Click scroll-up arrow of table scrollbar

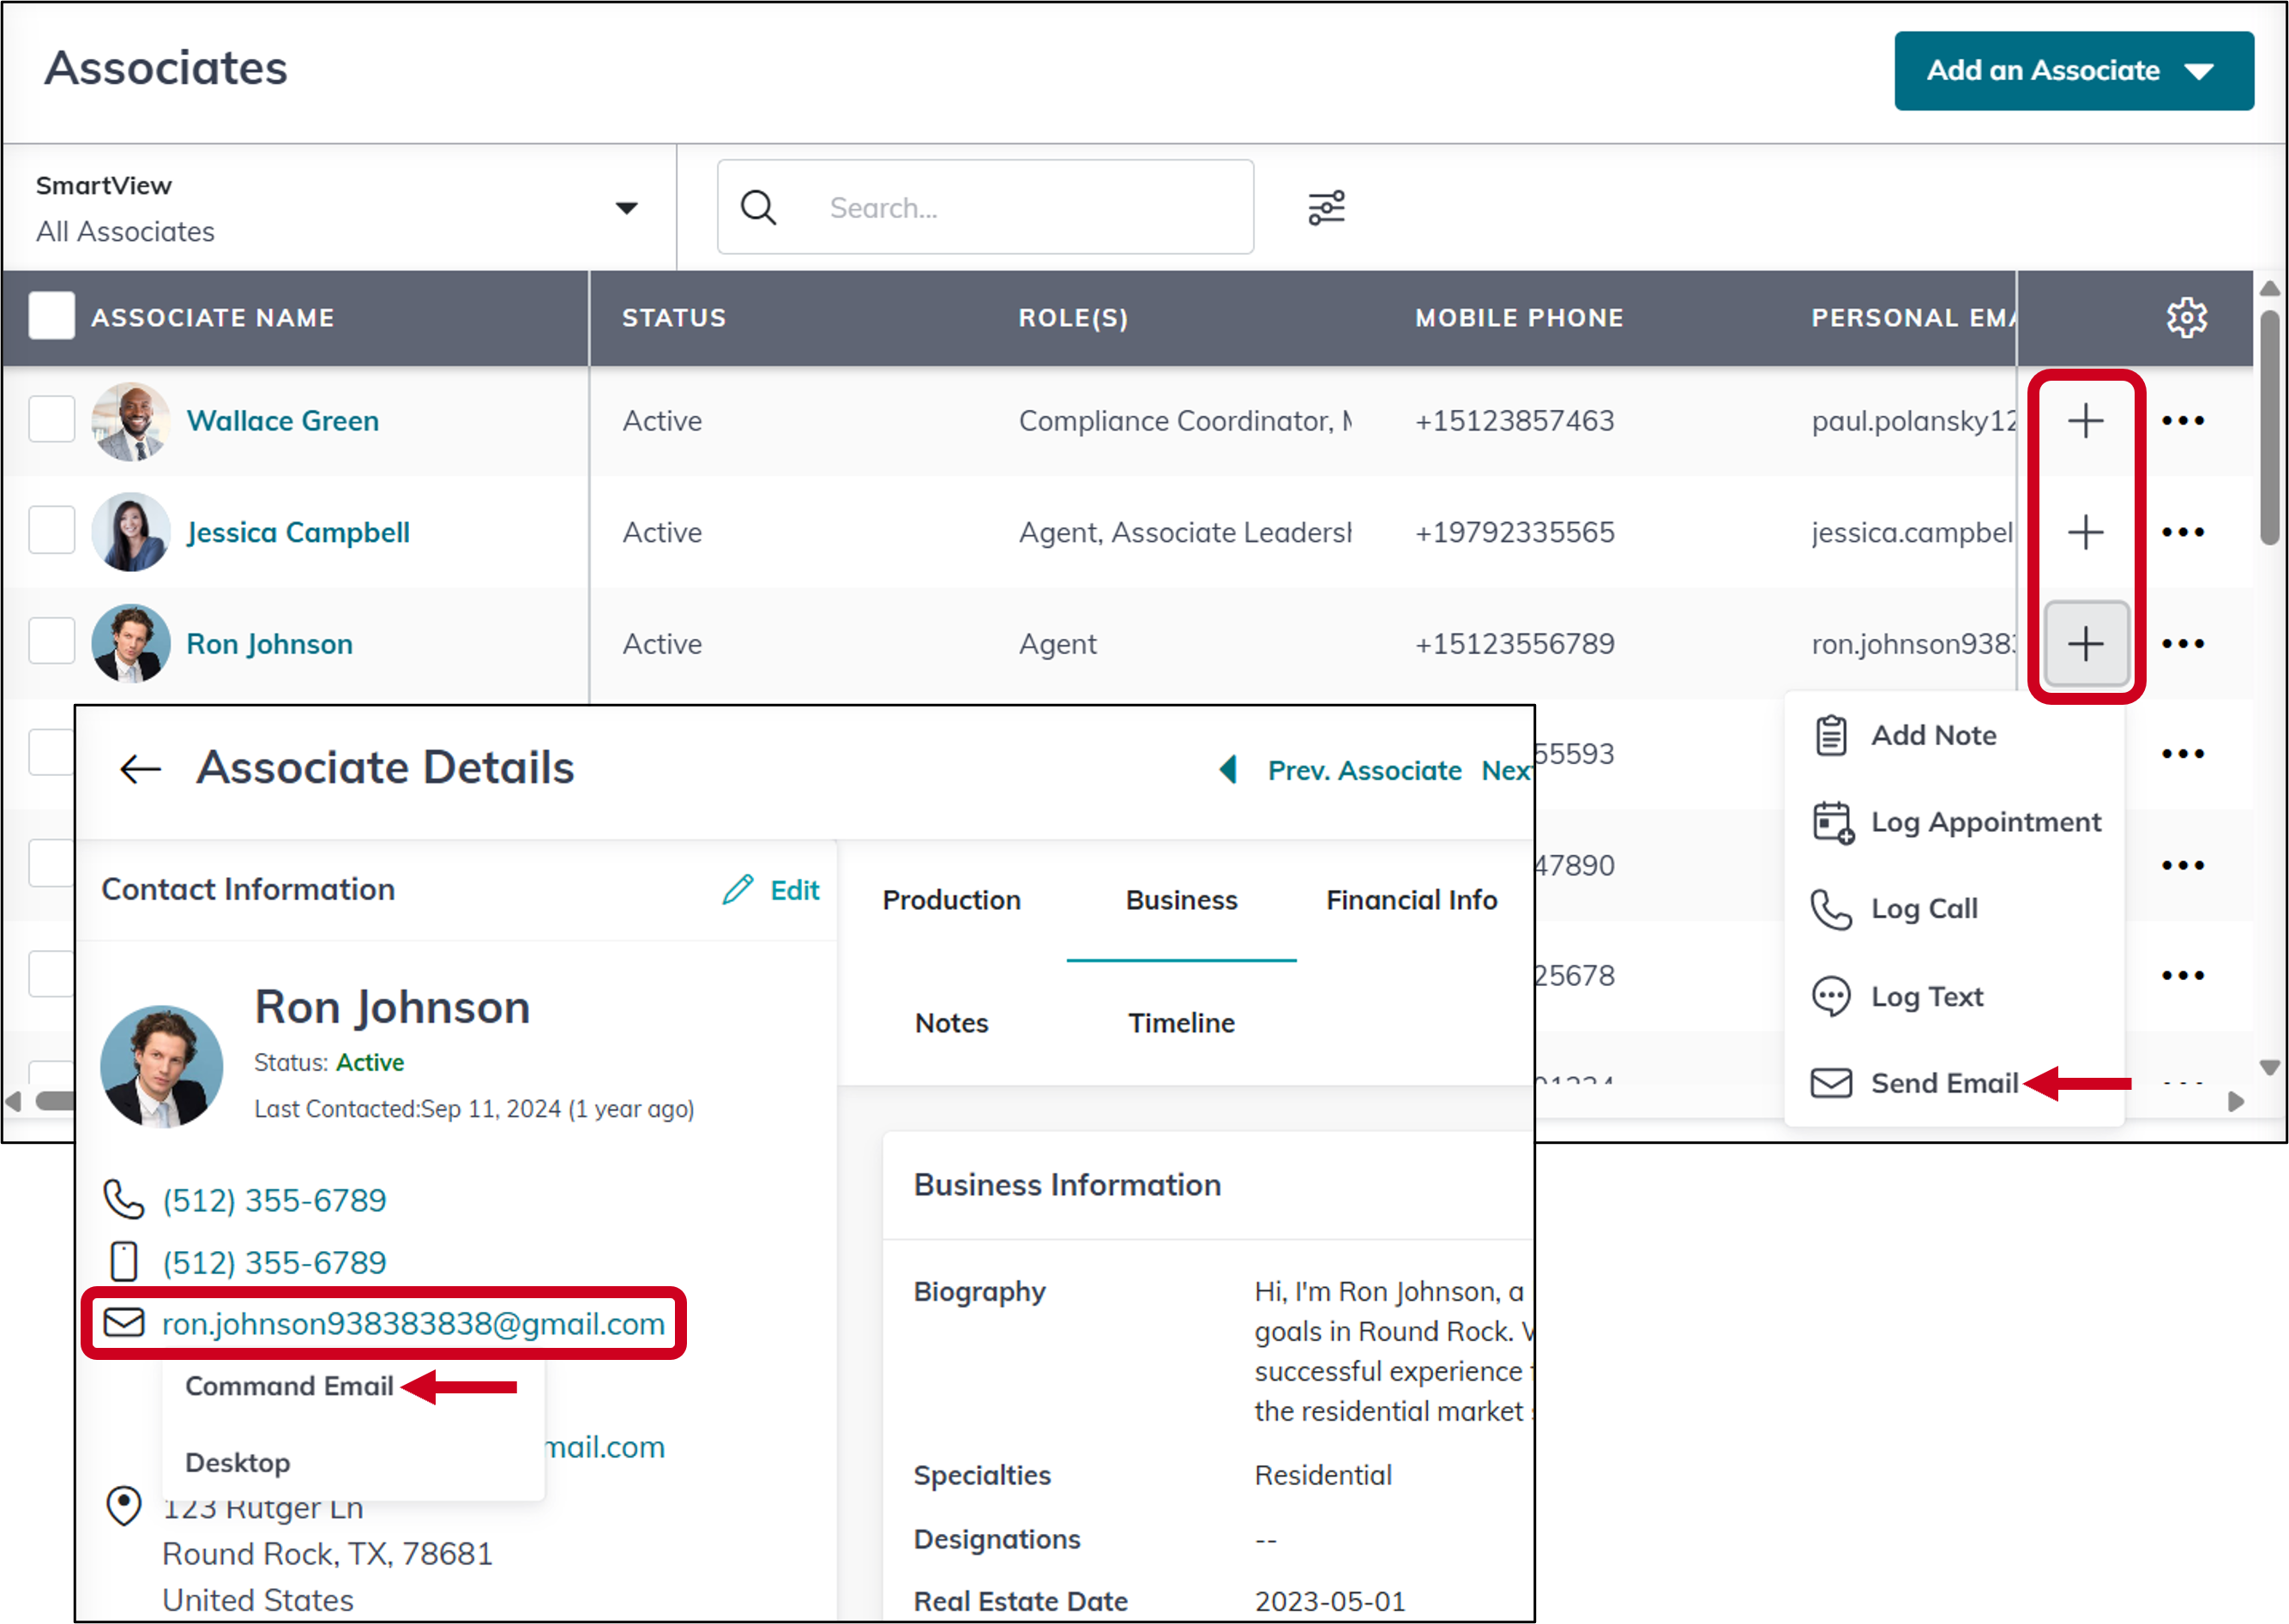click(x=2269, y=288)
